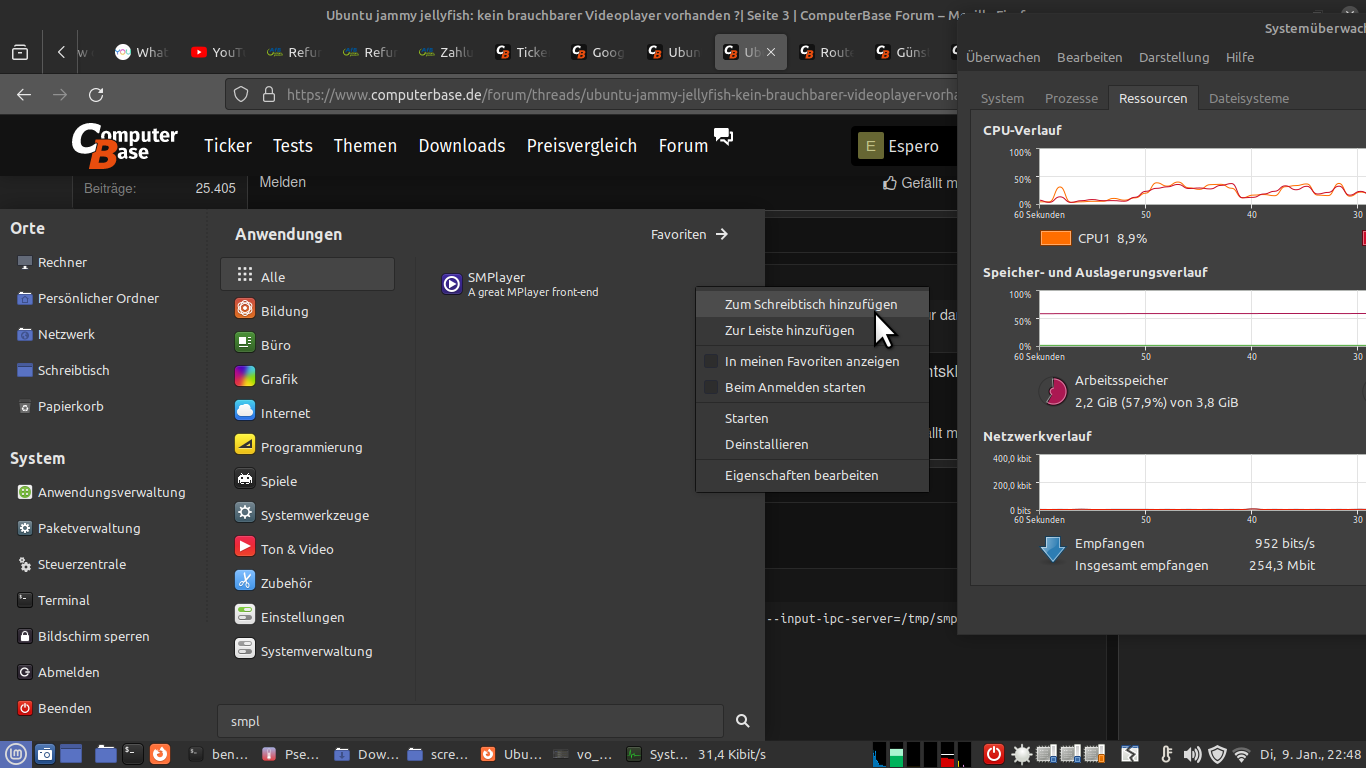Click Beenden to shut down

(54, 708)
